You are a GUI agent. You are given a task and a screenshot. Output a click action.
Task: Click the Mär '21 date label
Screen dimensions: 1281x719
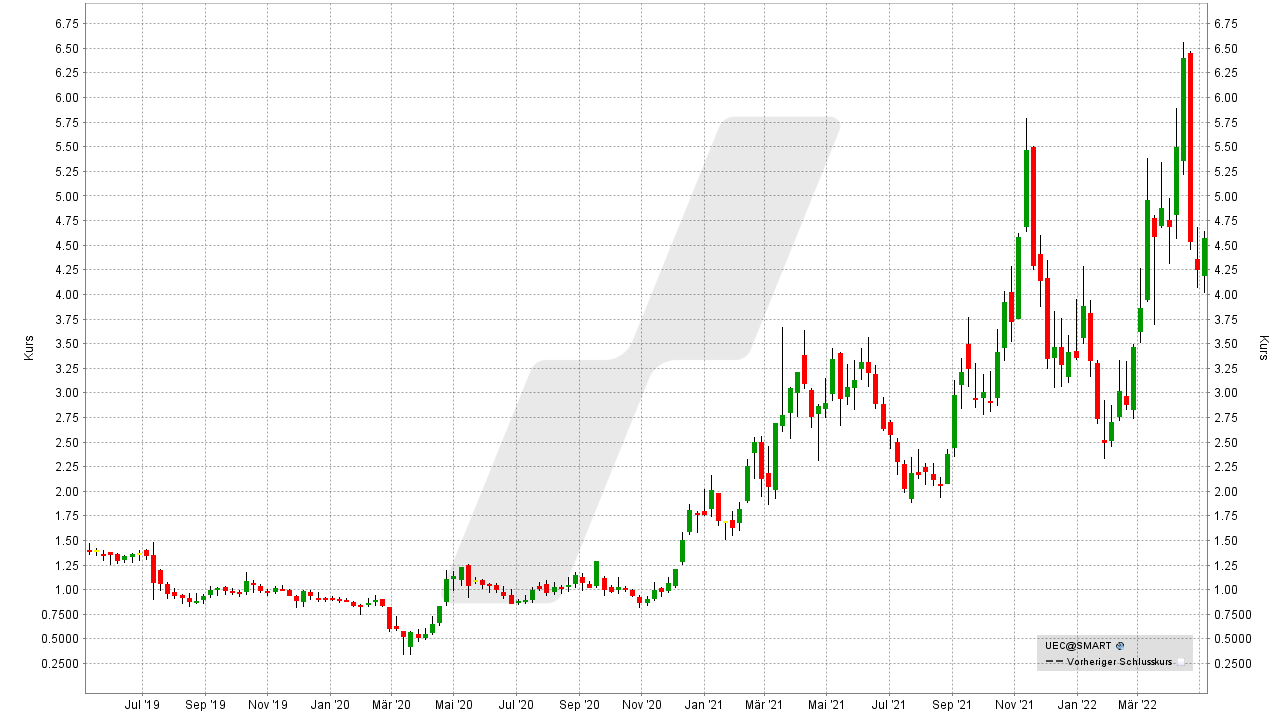(x=763, y=704)
